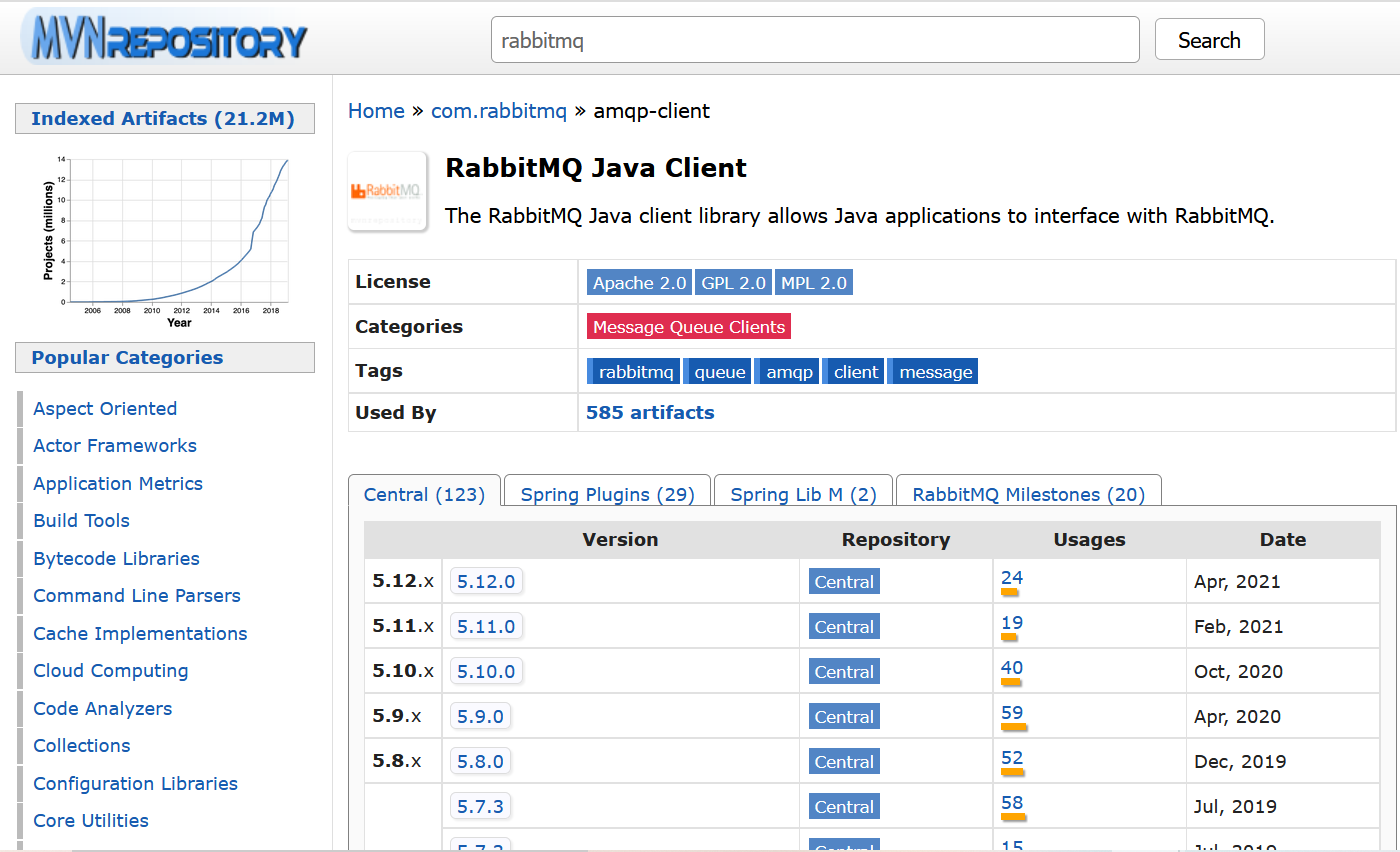Click Central badge in 5.12.0 row
The width and height of the screenshot is (1400, 852).
[x=844, y=582]
